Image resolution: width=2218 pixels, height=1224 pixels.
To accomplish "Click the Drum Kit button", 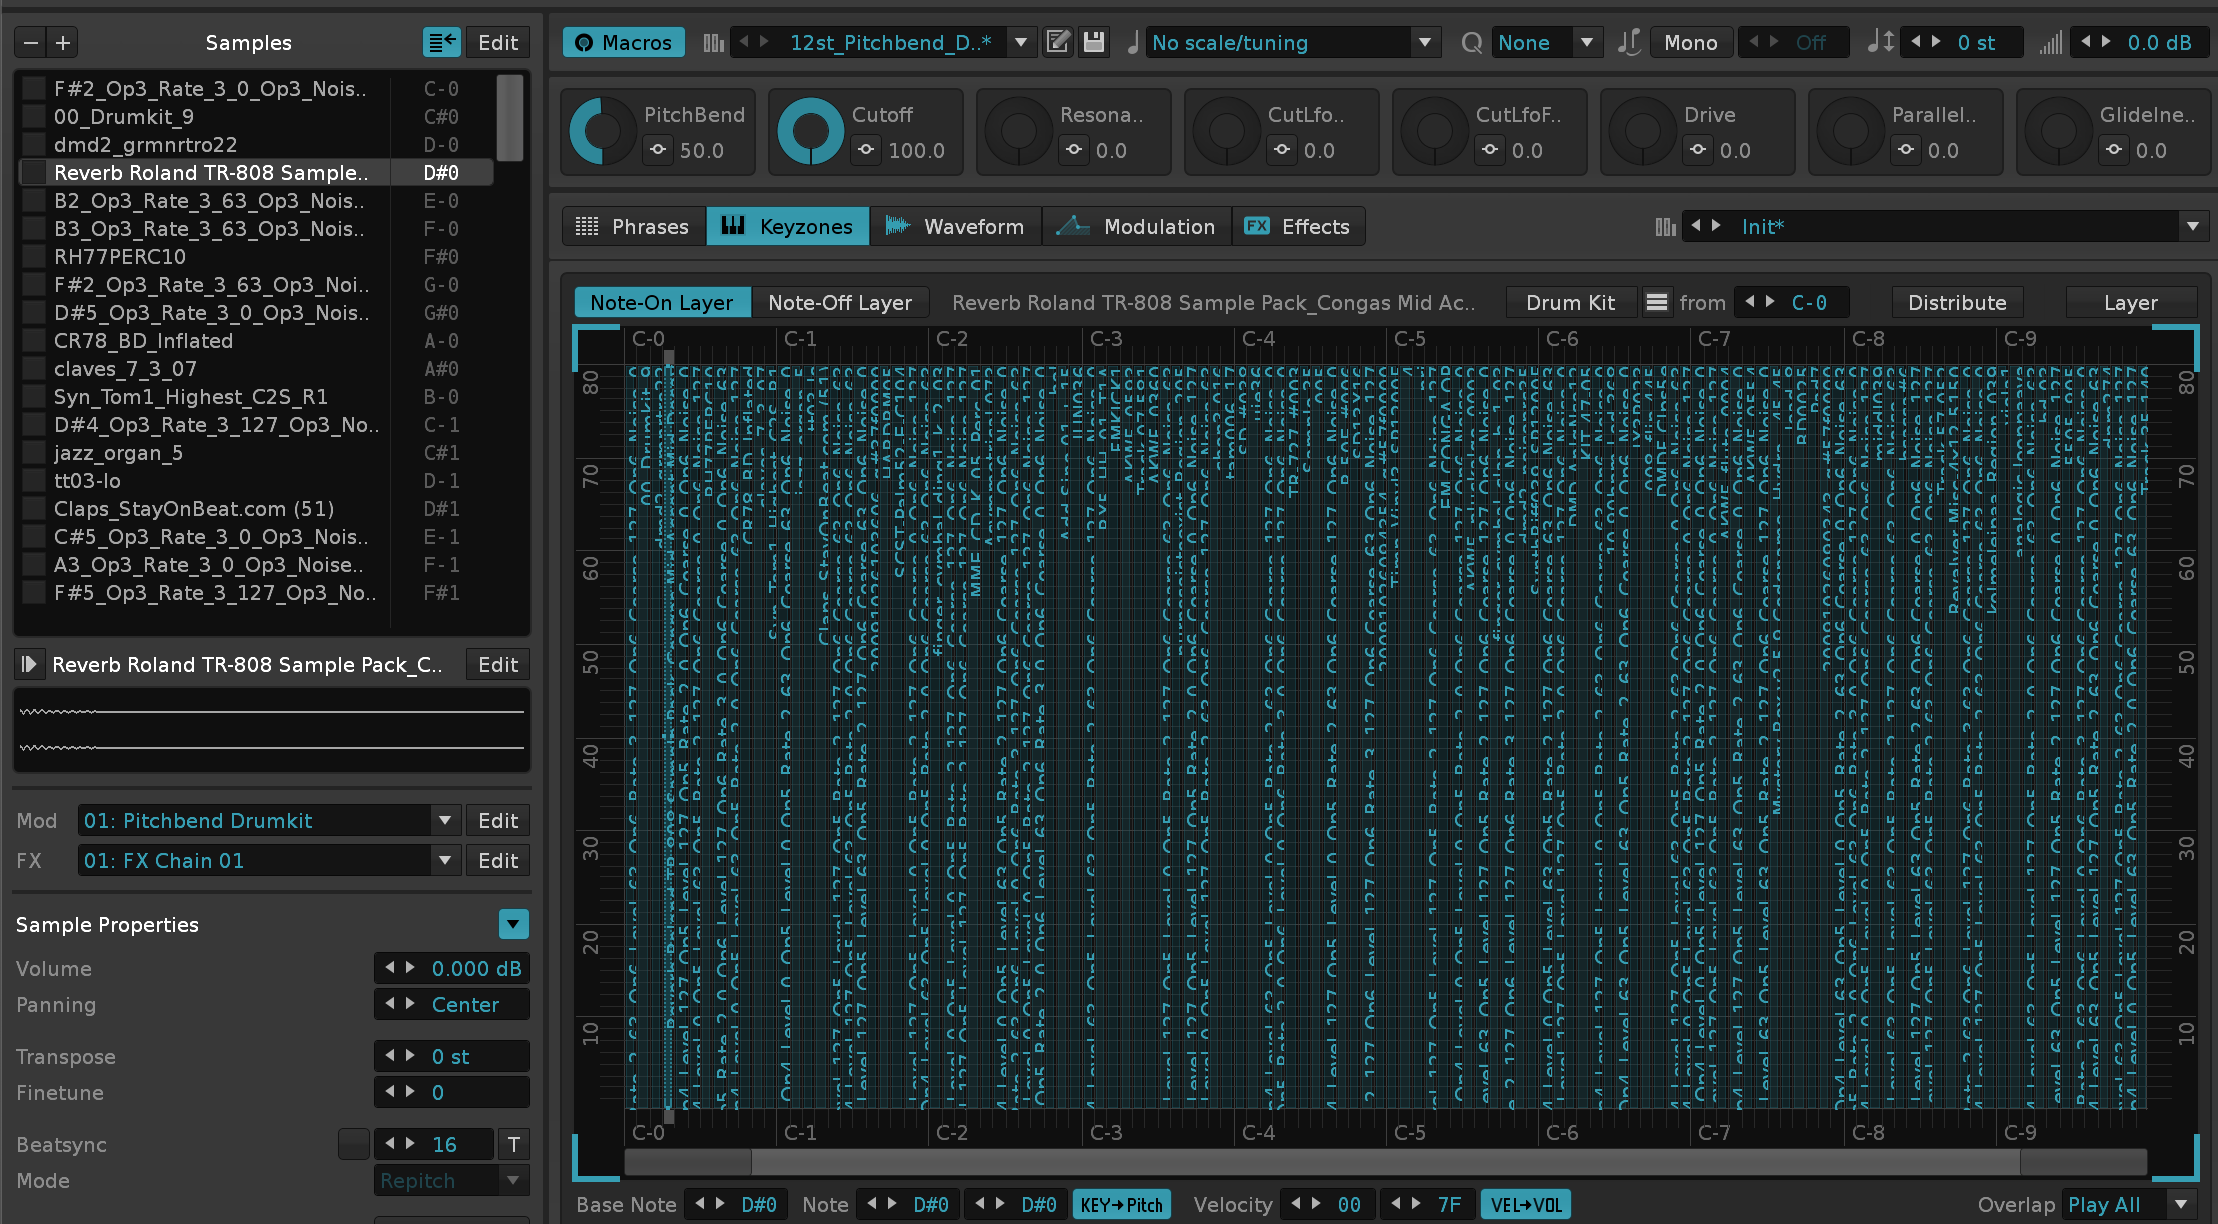I will pos(1570,302).
